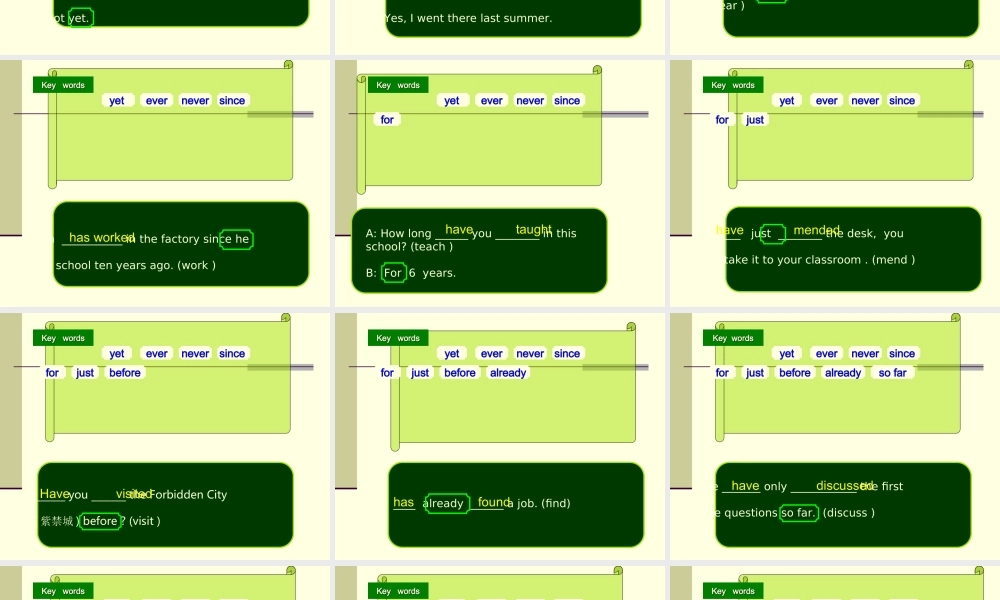Click the 'for' keyword on the 'taught' slide
The height and width of the screenshot is (600, 1000).
387,120
